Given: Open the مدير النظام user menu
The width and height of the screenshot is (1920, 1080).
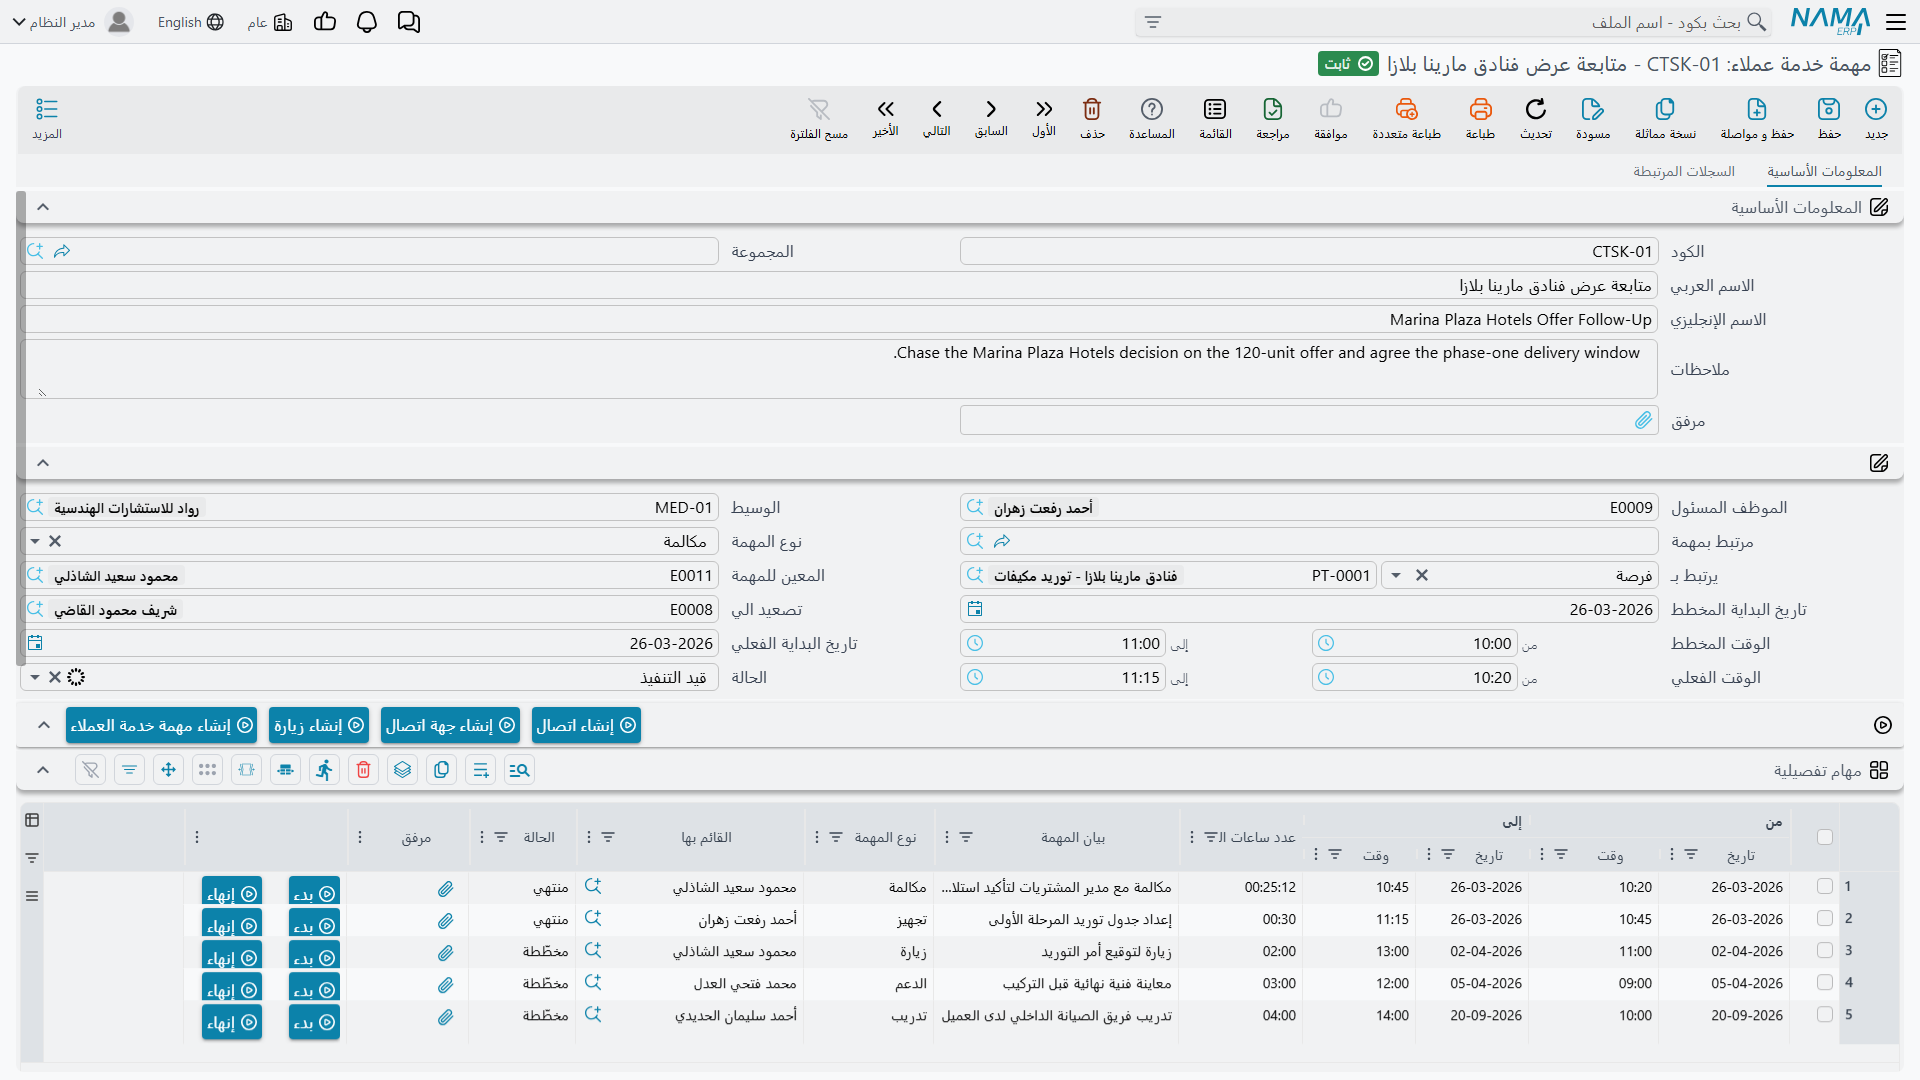Looking at the screenshot, I should pos(75,22).
